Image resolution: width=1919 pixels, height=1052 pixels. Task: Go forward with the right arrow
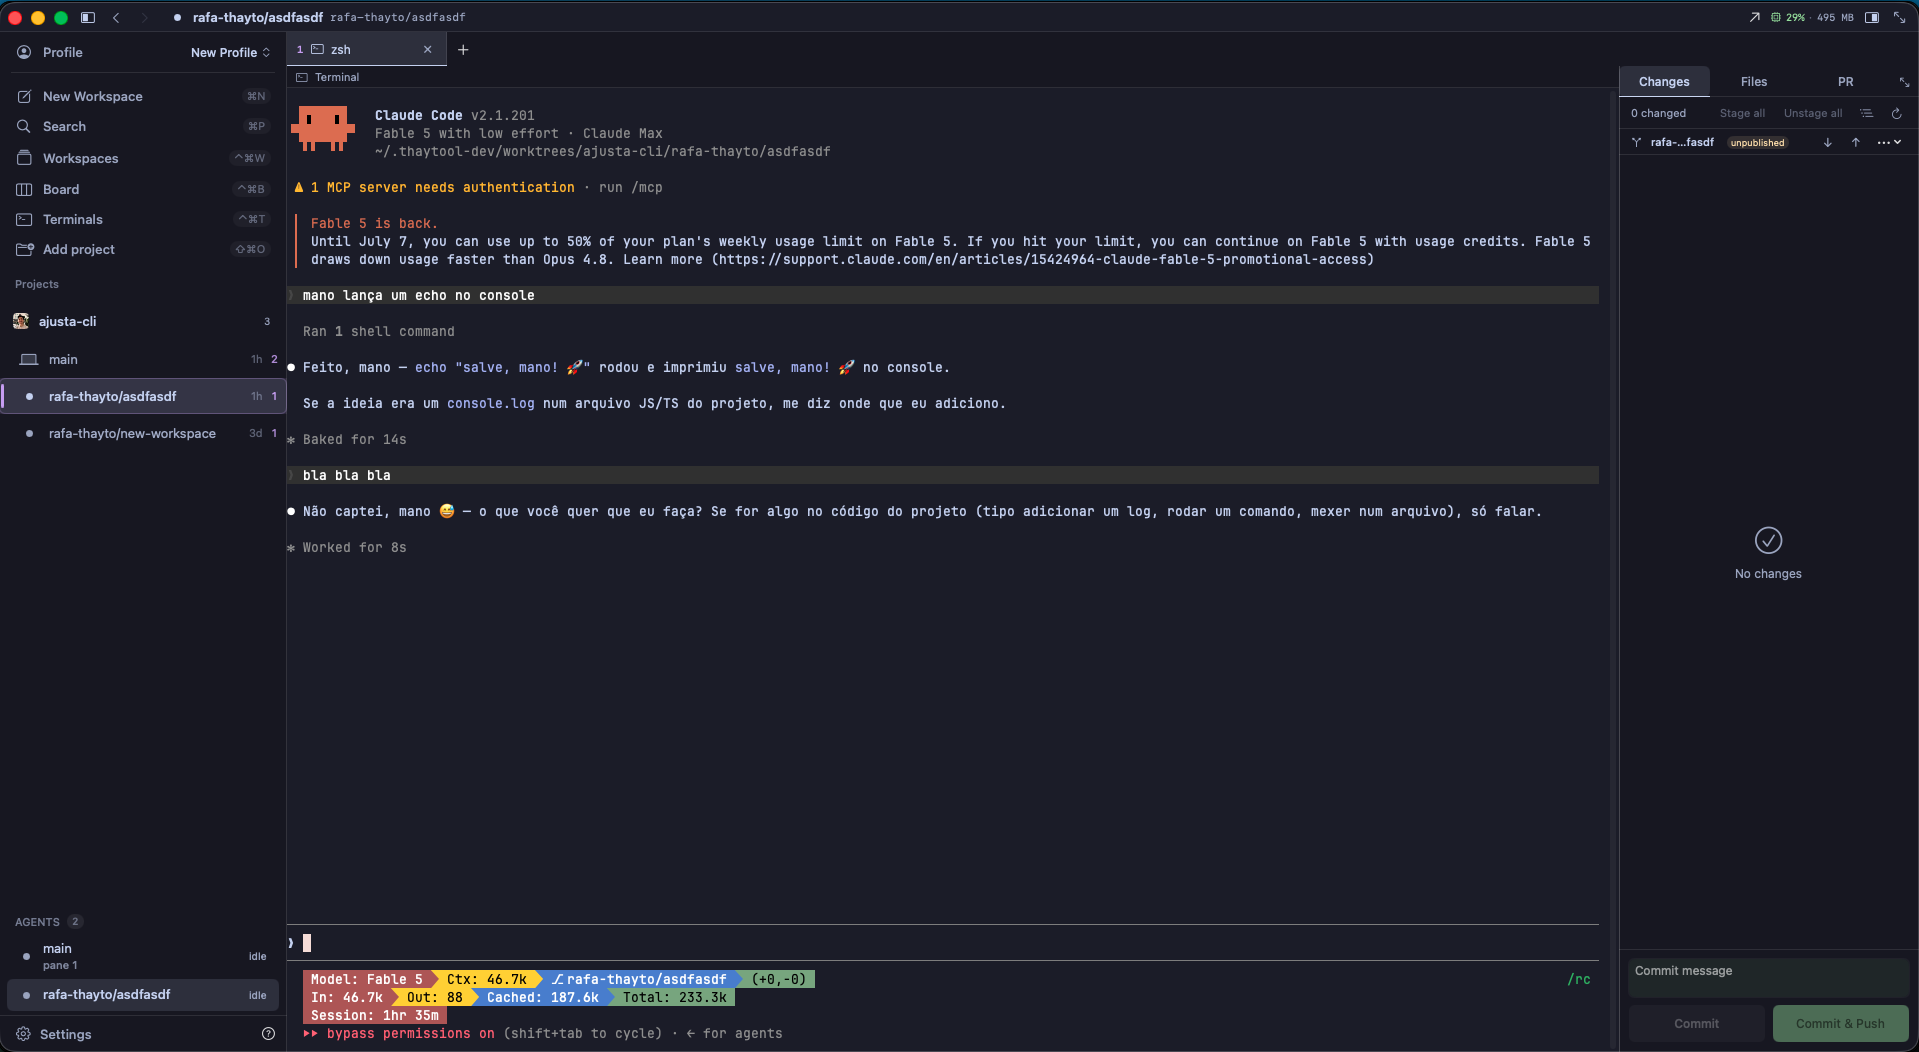point(144,17)
